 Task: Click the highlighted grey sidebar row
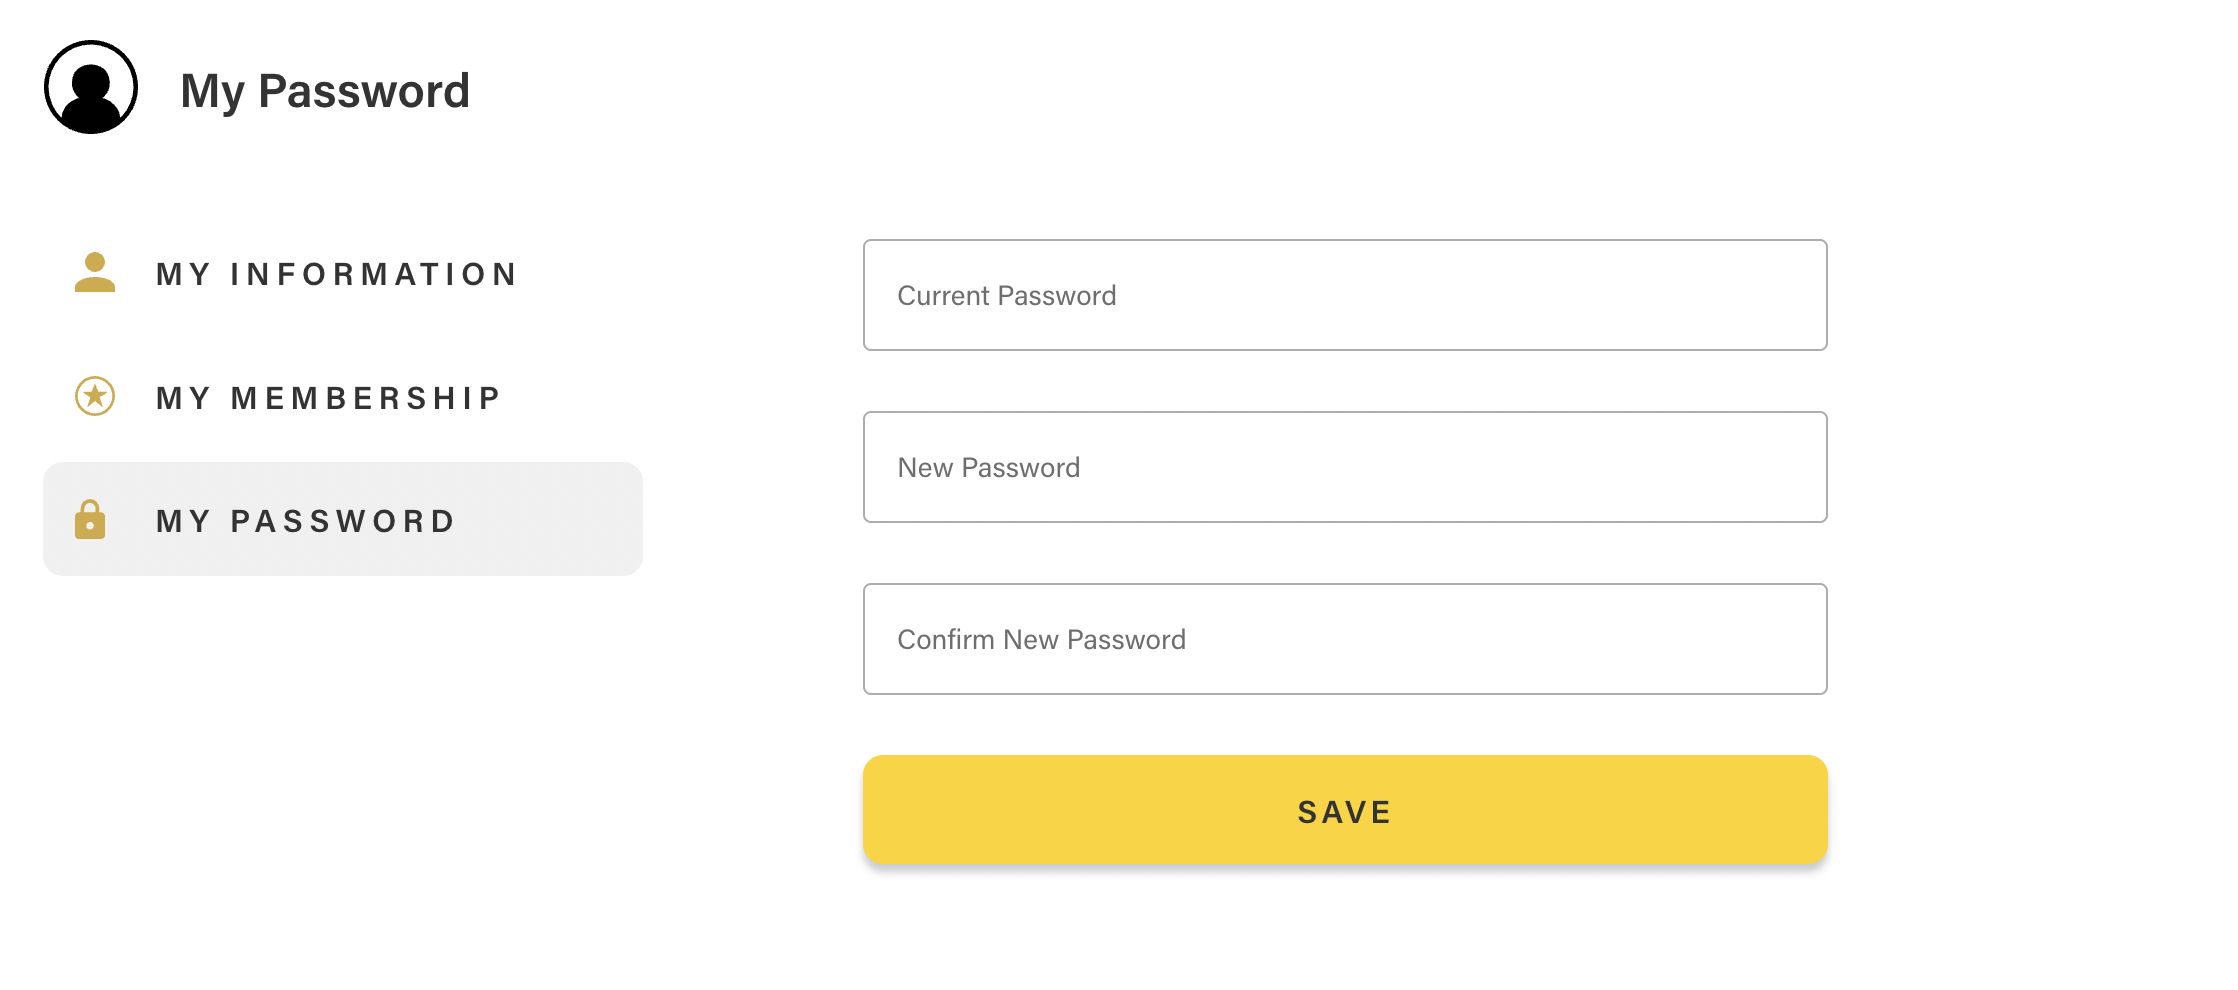coord(343,519)
